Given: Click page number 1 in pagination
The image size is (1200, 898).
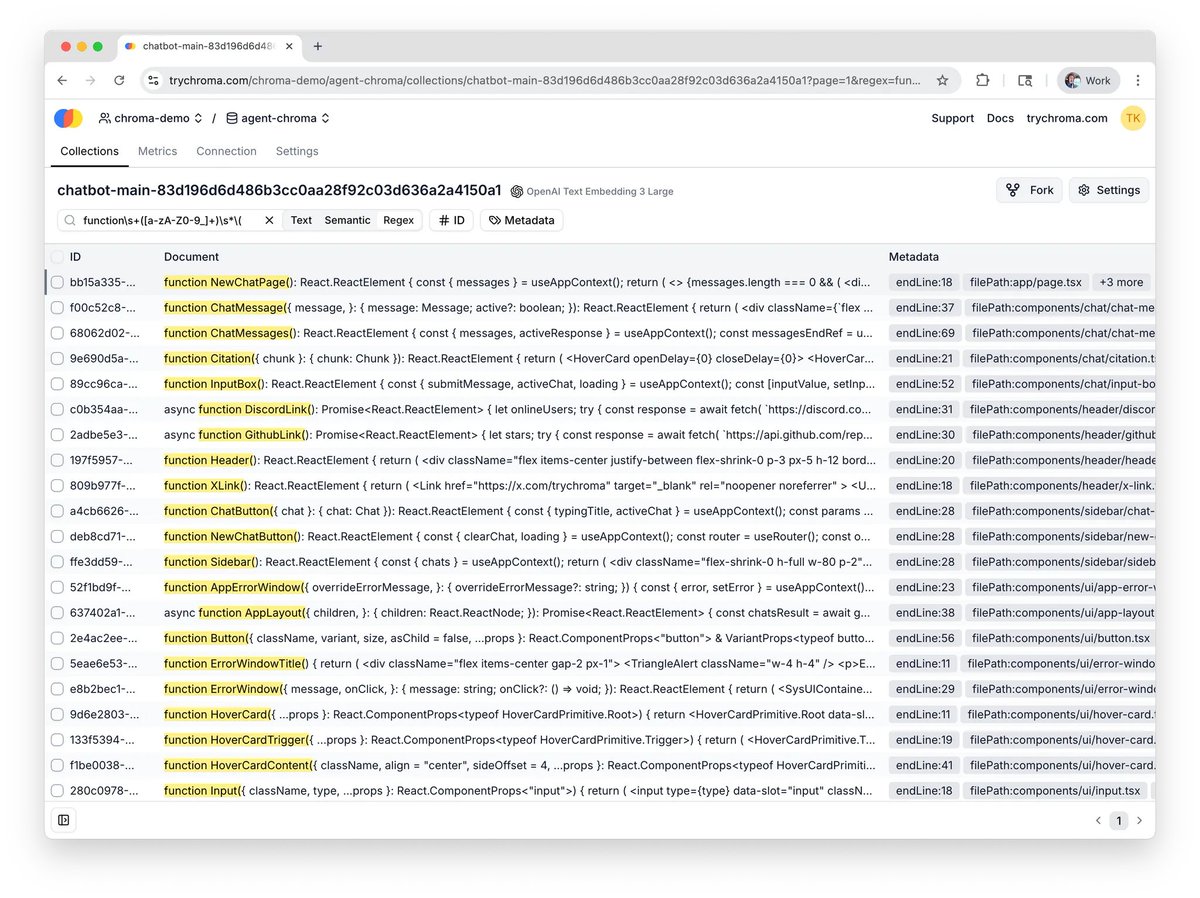Looking at the screenshot, I should 1118,820.
